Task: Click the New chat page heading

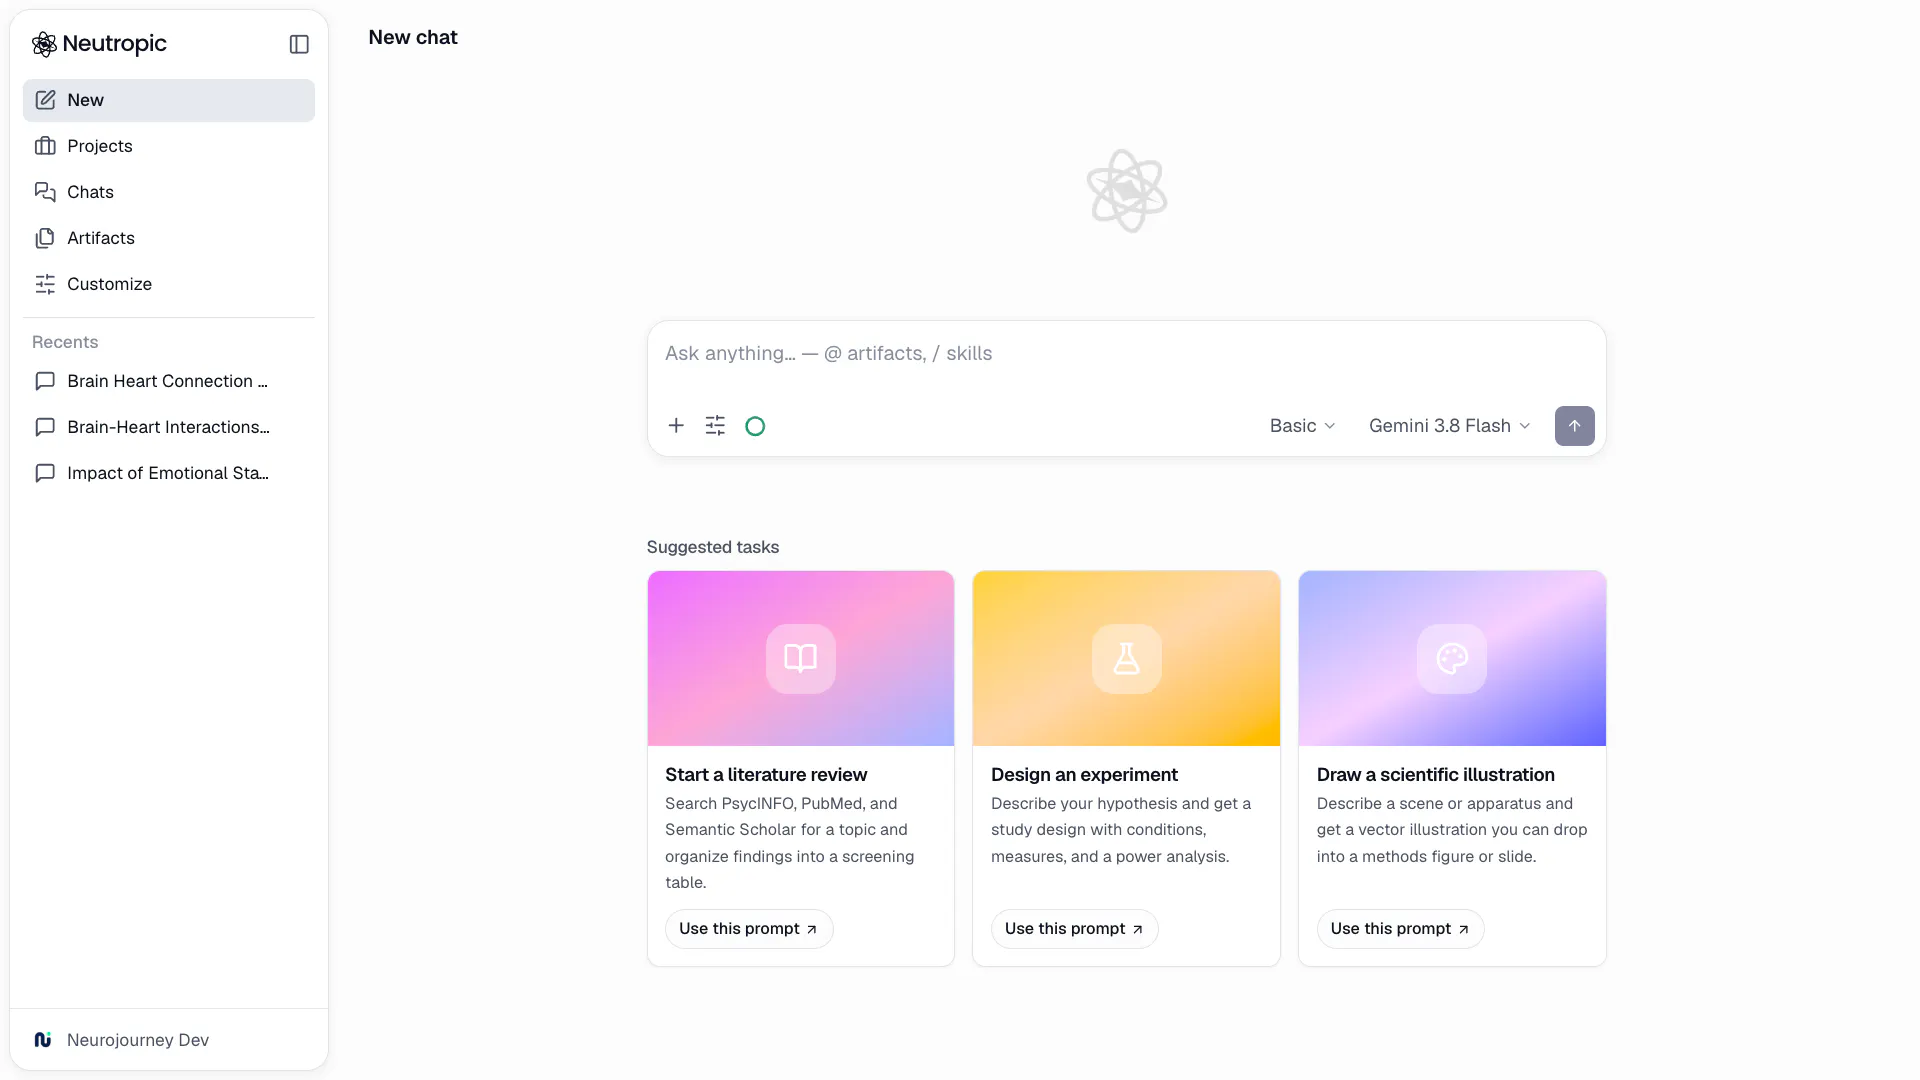Action: (412, 38)
